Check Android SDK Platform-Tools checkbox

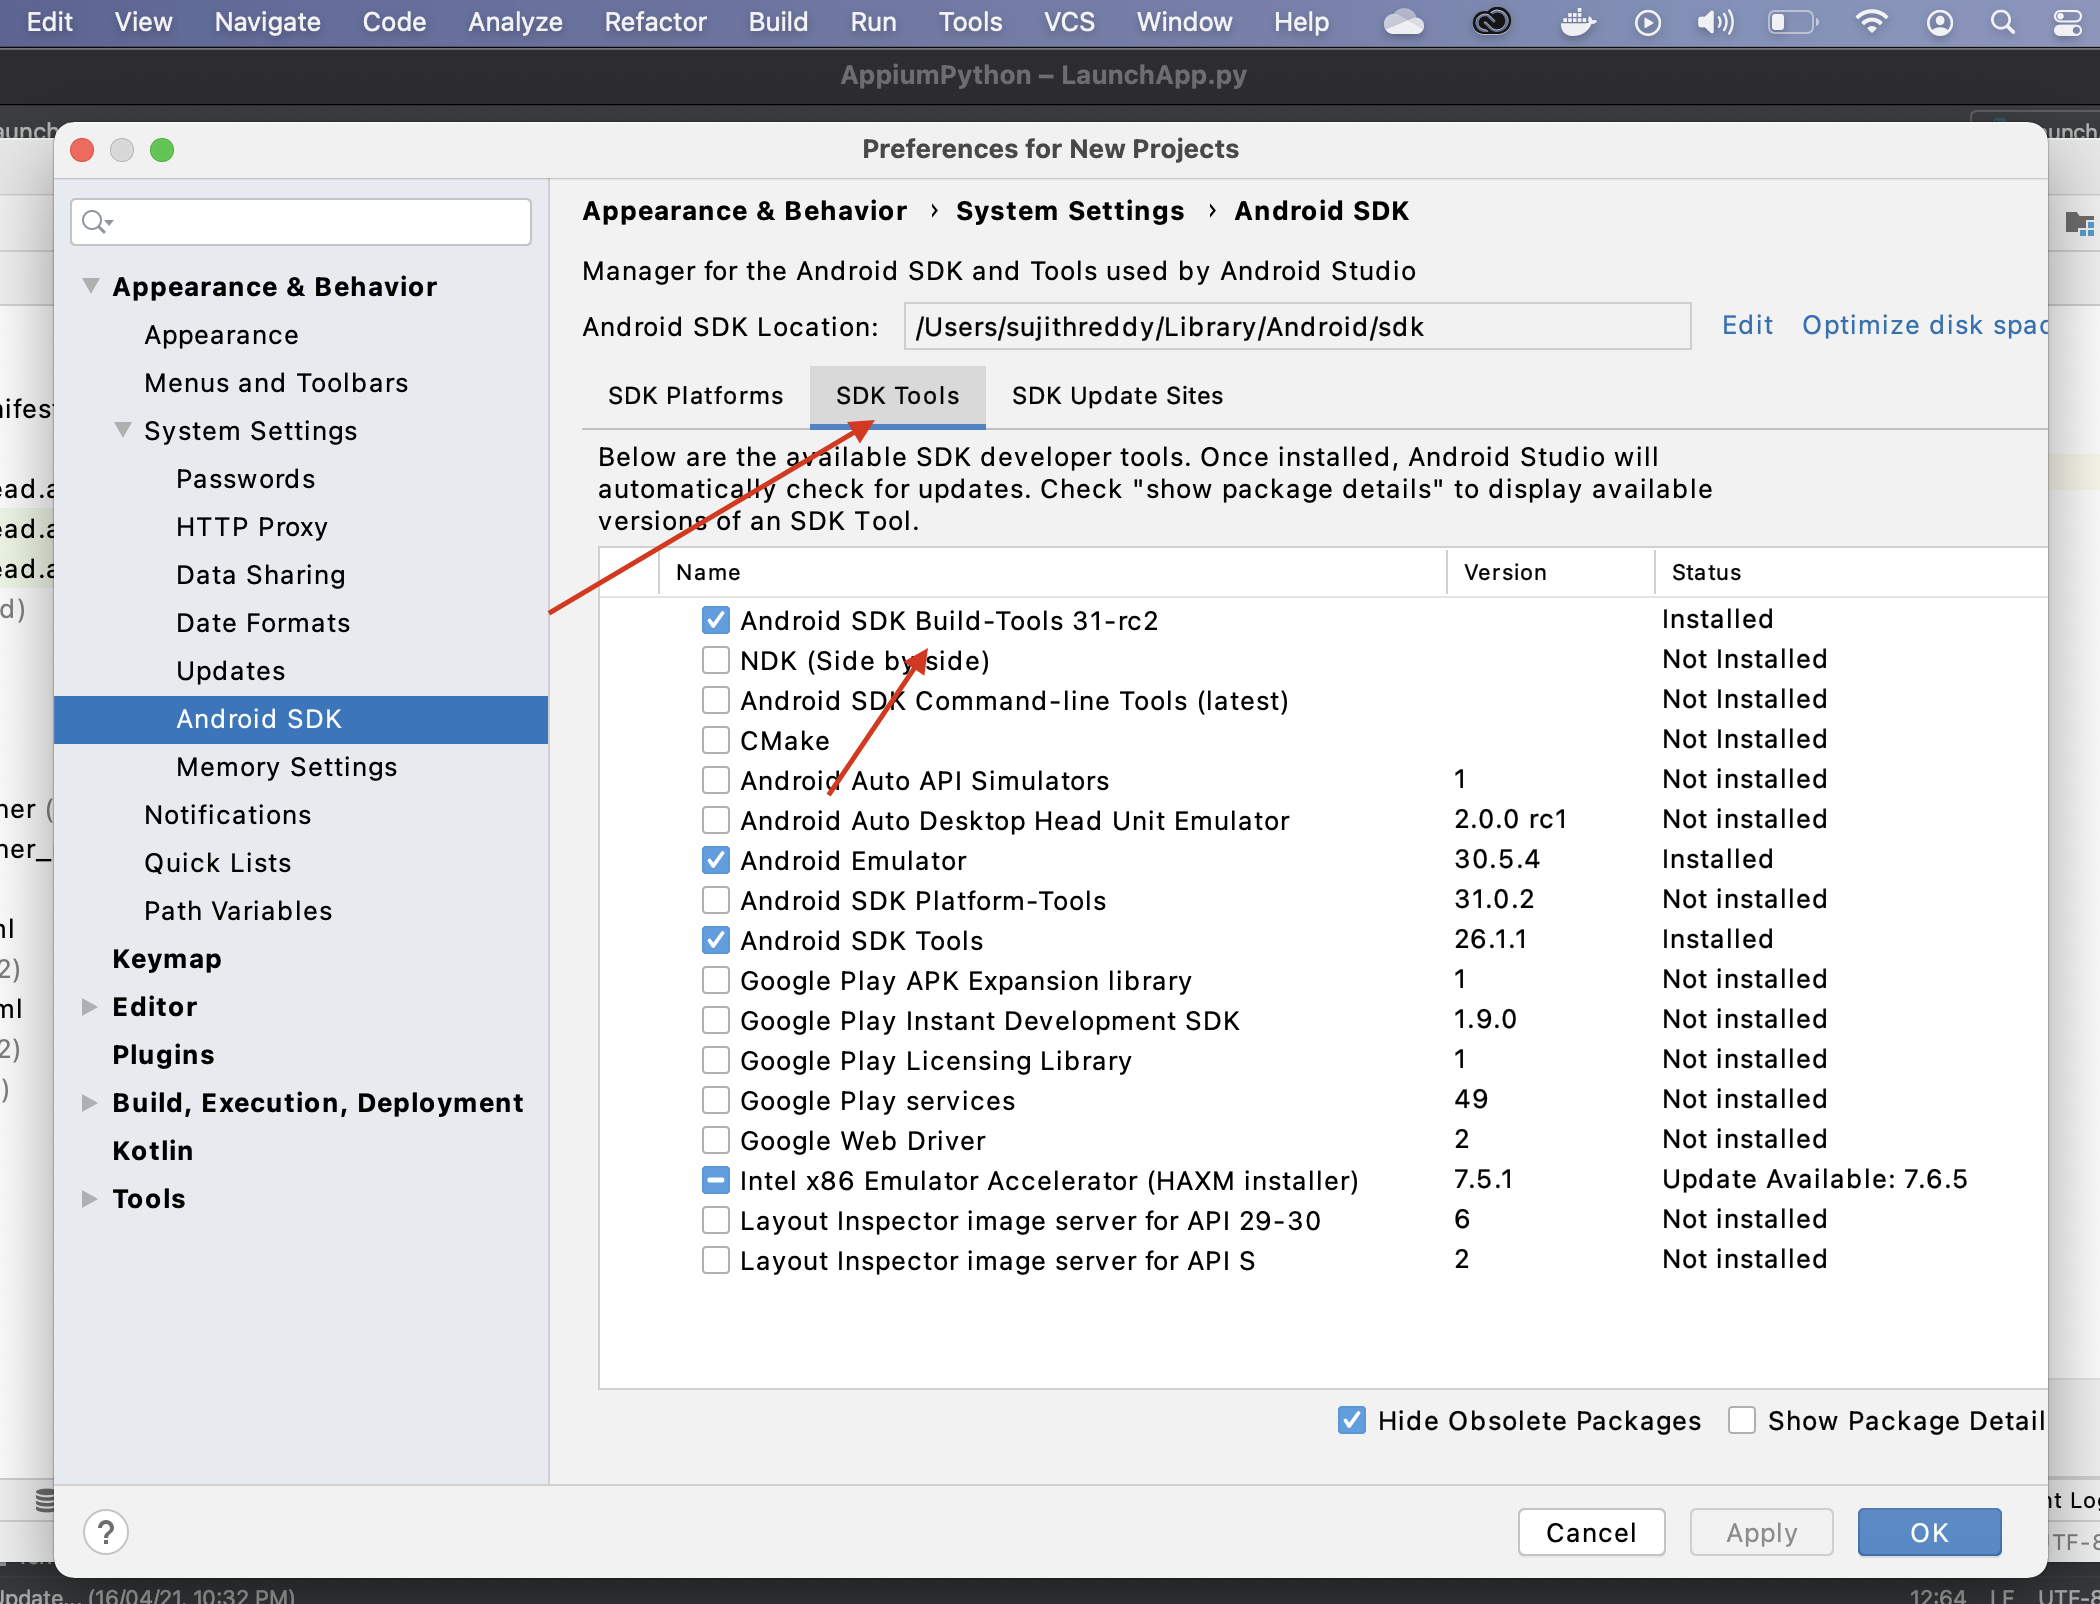tap(715, 900)
